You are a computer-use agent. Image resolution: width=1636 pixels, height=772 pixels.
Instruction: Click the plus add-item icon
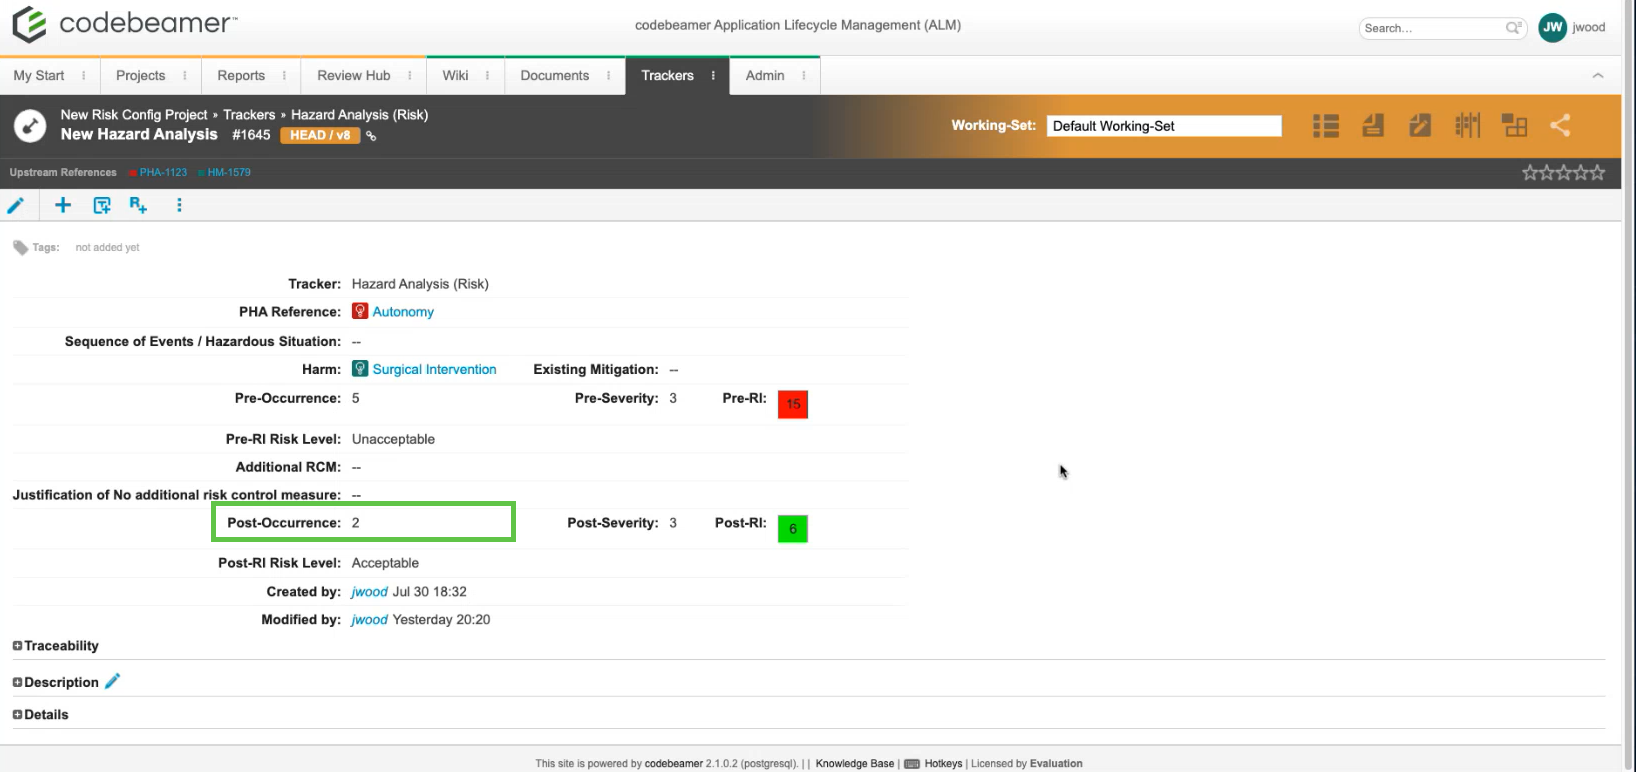[x=63, y=205]
